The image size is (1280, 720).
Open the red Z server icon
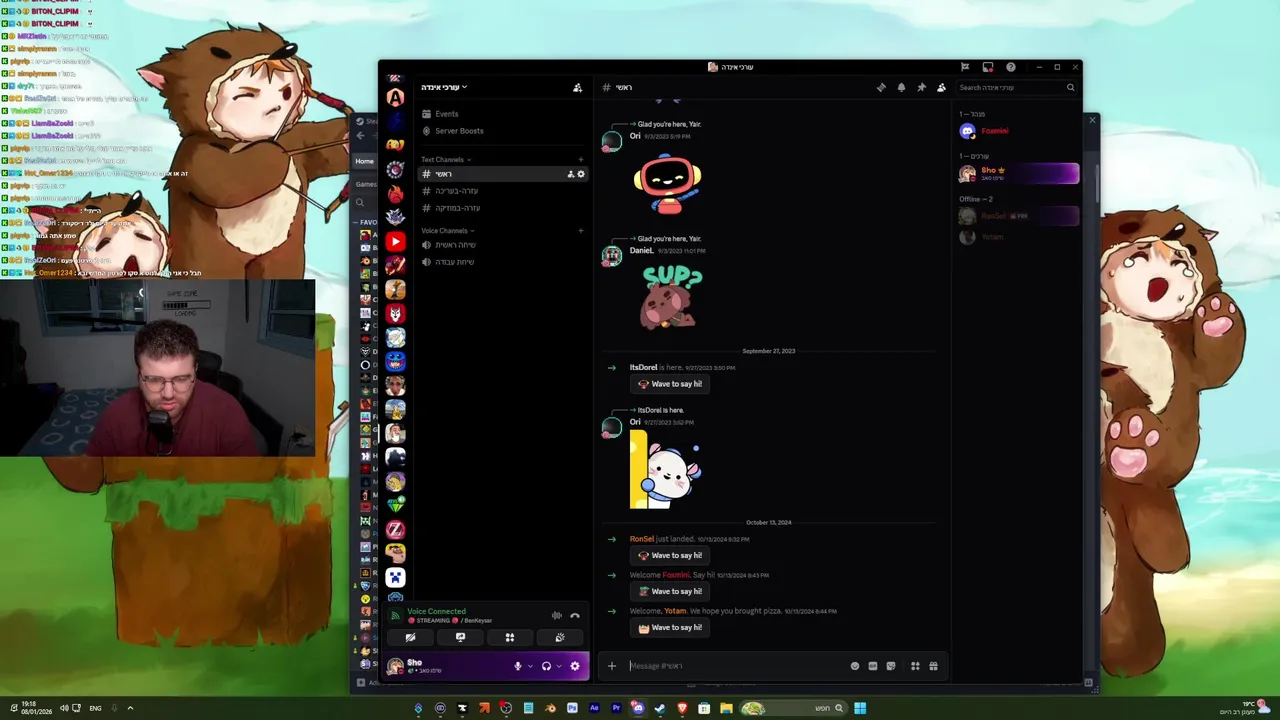tap(396, 529)
